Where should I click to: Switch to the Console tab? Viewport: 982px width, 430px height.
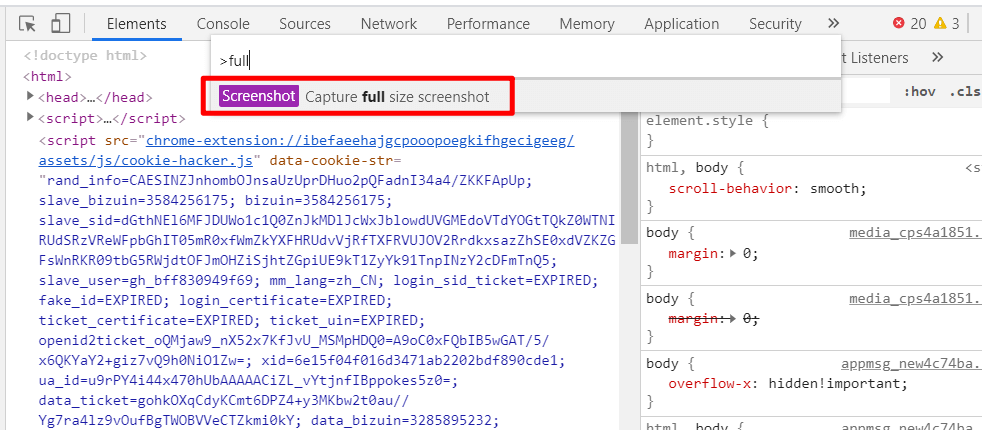tap(223, 24)
